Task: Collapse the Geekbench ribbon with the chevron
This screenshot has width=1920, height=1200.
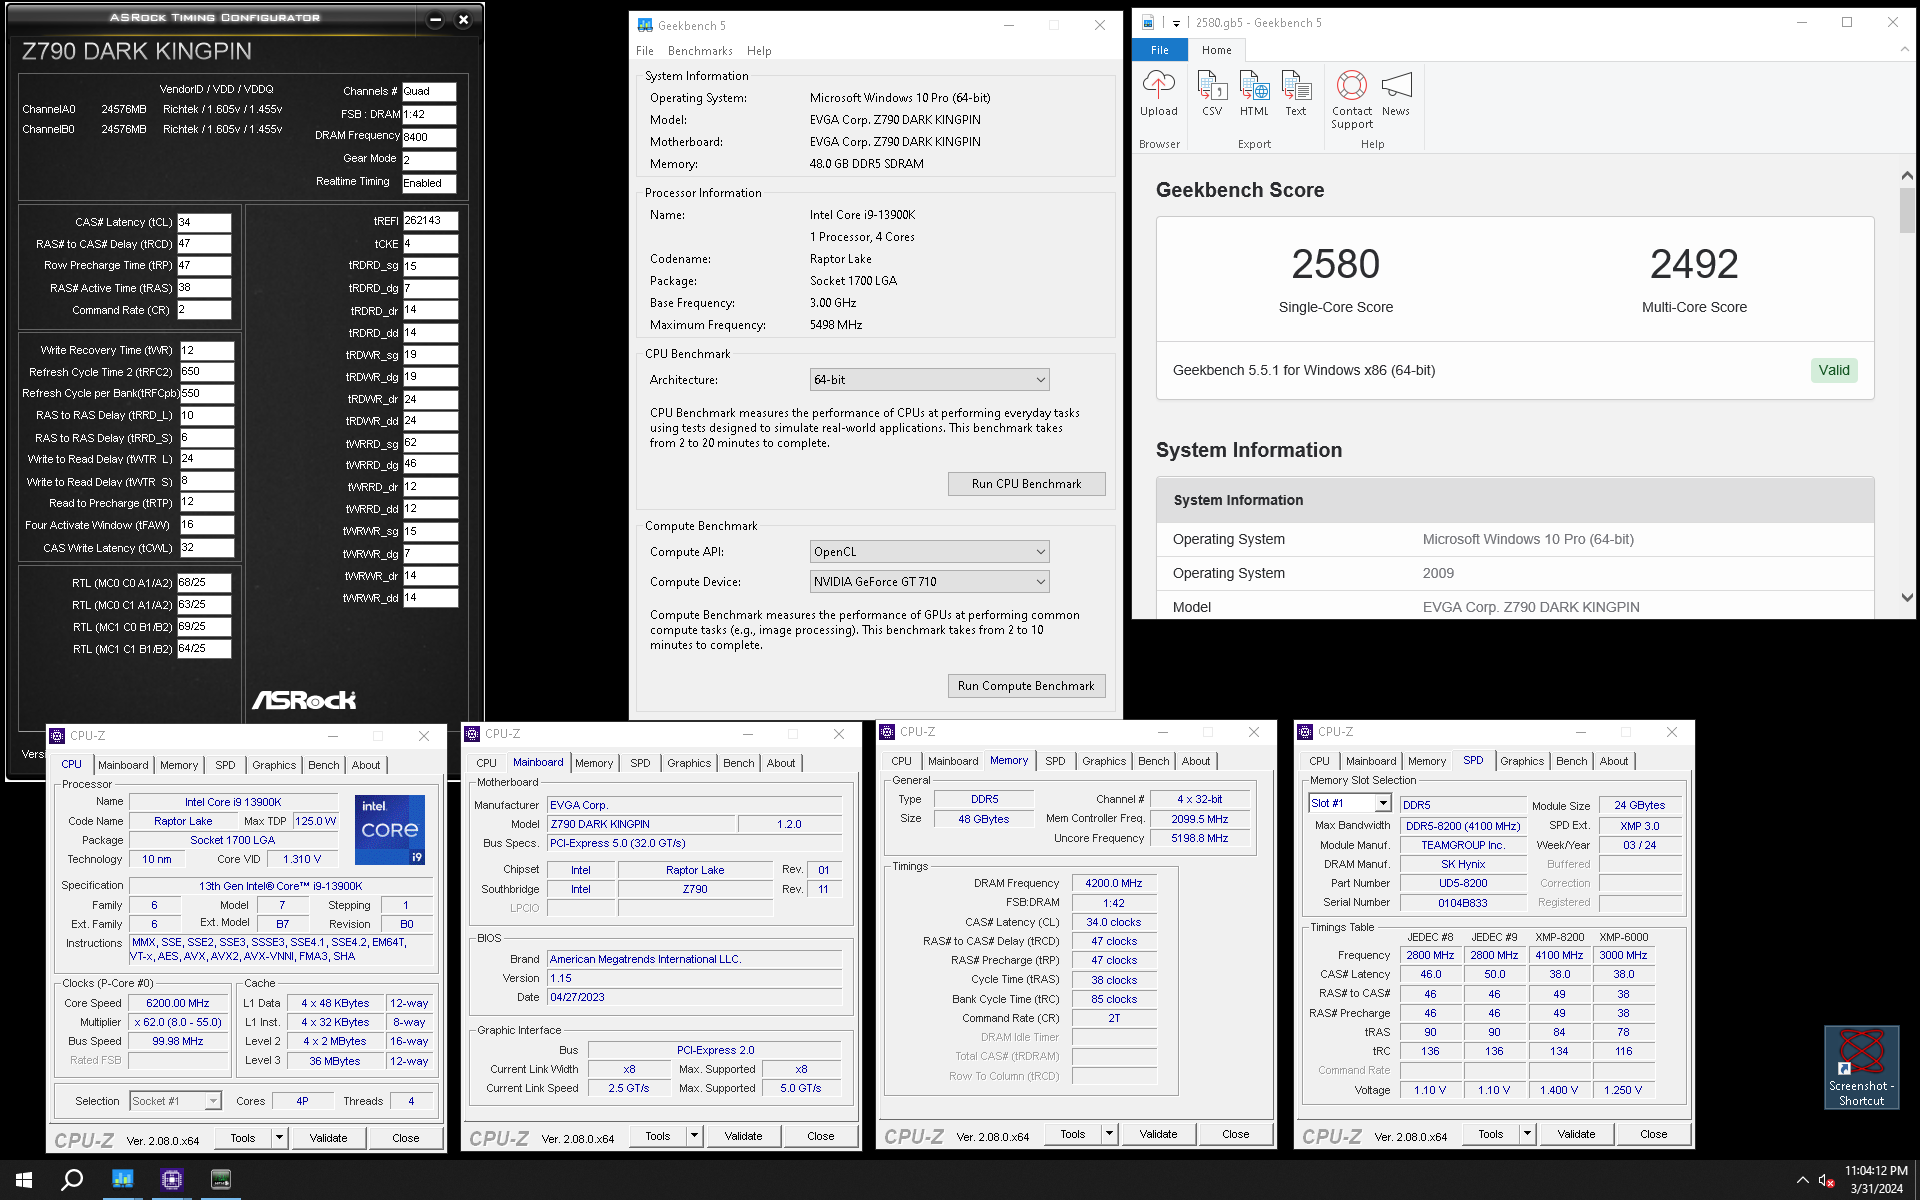Action: click(1903, 49)
